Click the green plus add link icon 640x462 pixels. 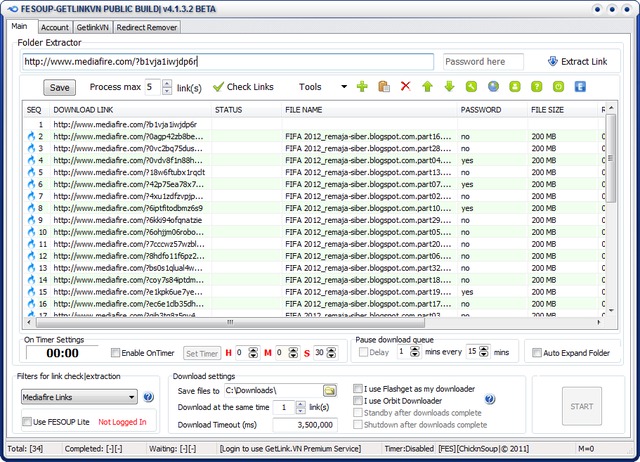(x=362, y=87)
